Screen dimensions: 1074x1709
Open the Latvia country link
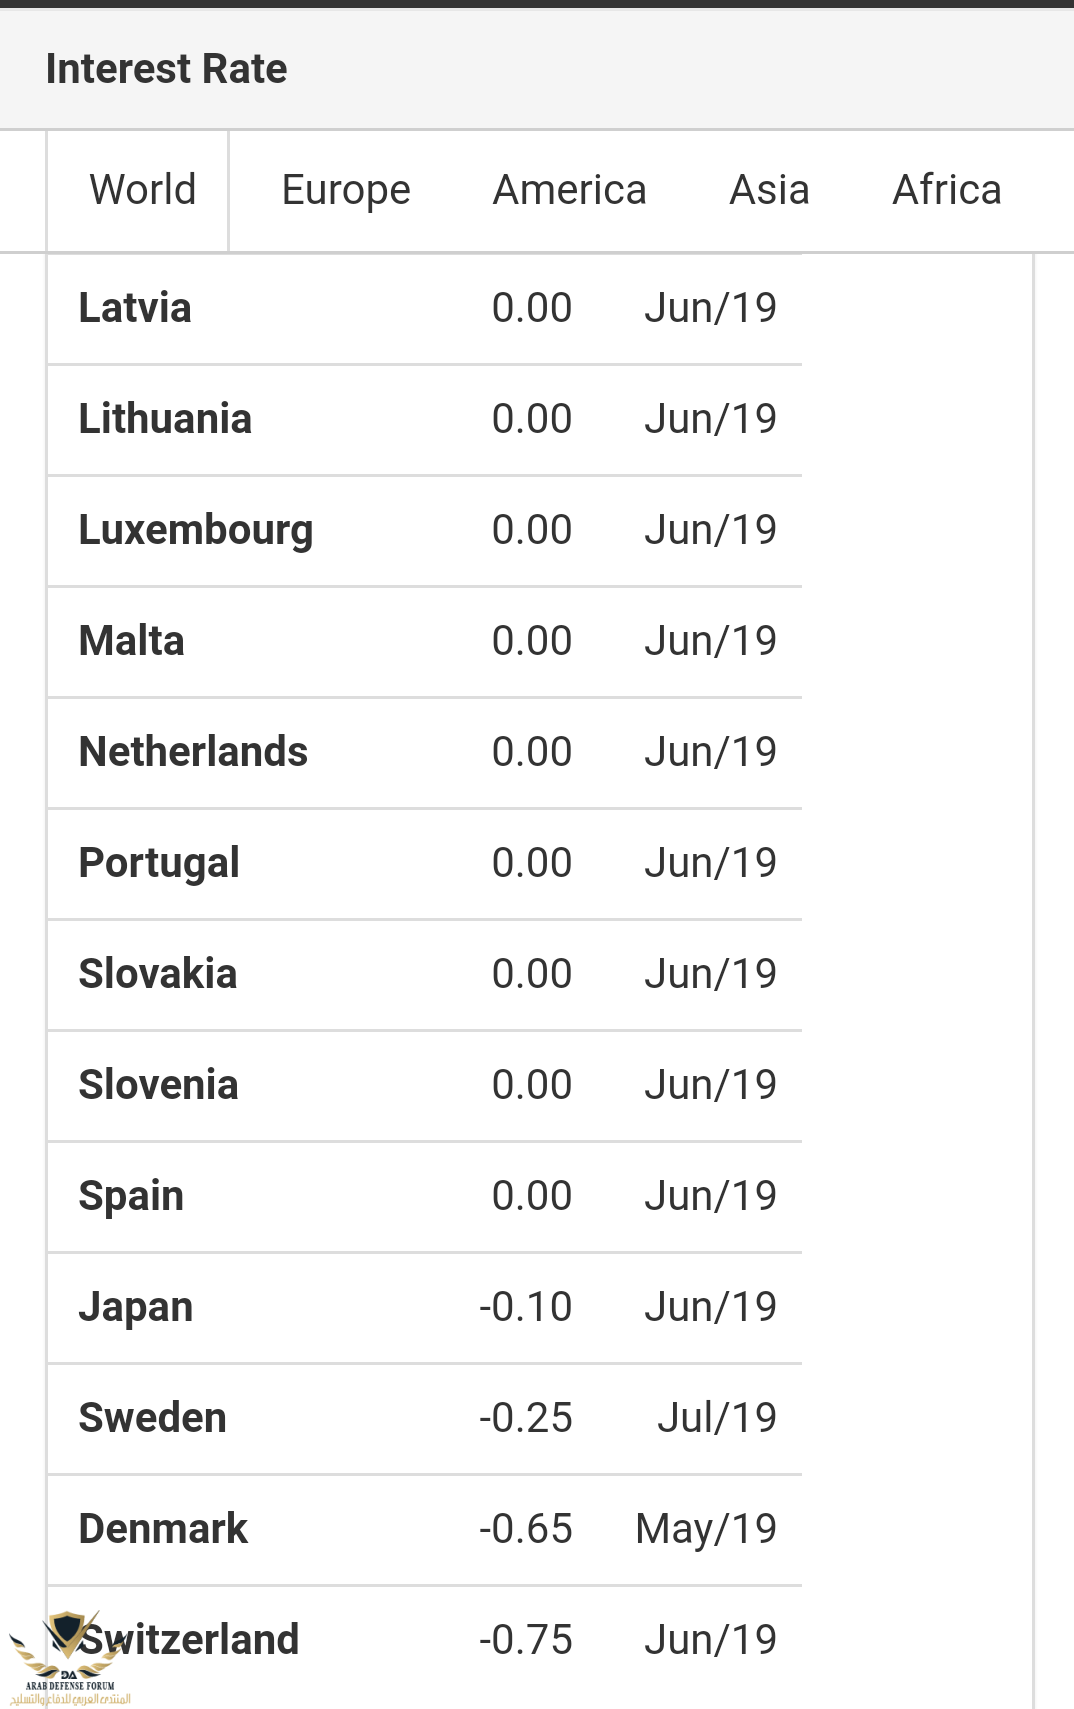tap(135, 308)
